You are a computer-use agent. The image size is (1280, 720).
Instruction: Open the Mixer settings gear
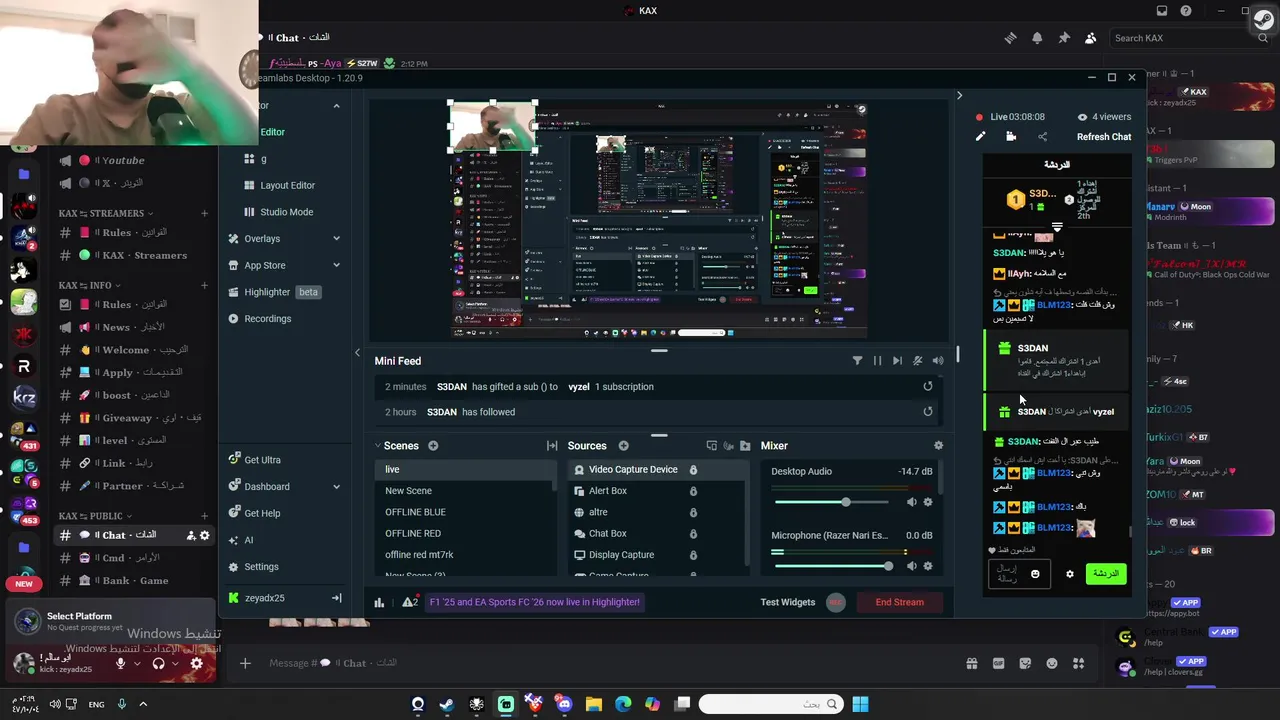tap(938, 446)
